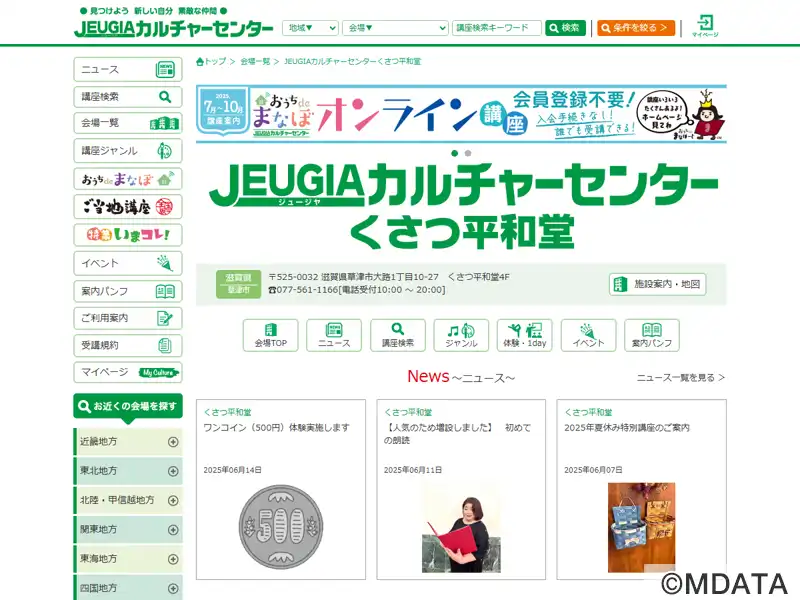Open 講座ジャンル in the left sidebar
This screenshot has height=600, width=800.
[128, 151]
